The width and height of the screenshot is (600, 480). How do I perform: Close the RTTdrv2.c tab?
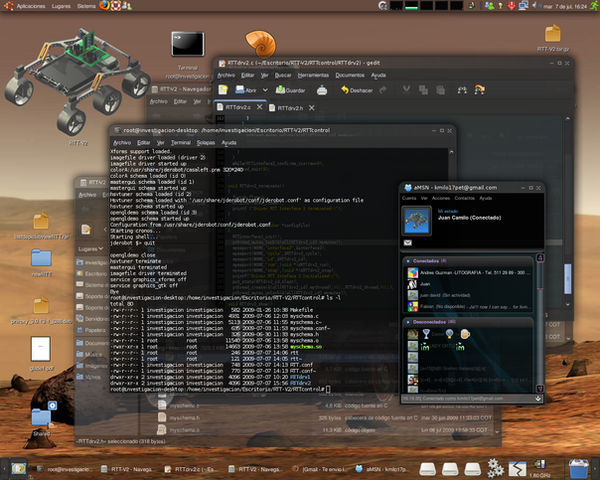[259, 107]
